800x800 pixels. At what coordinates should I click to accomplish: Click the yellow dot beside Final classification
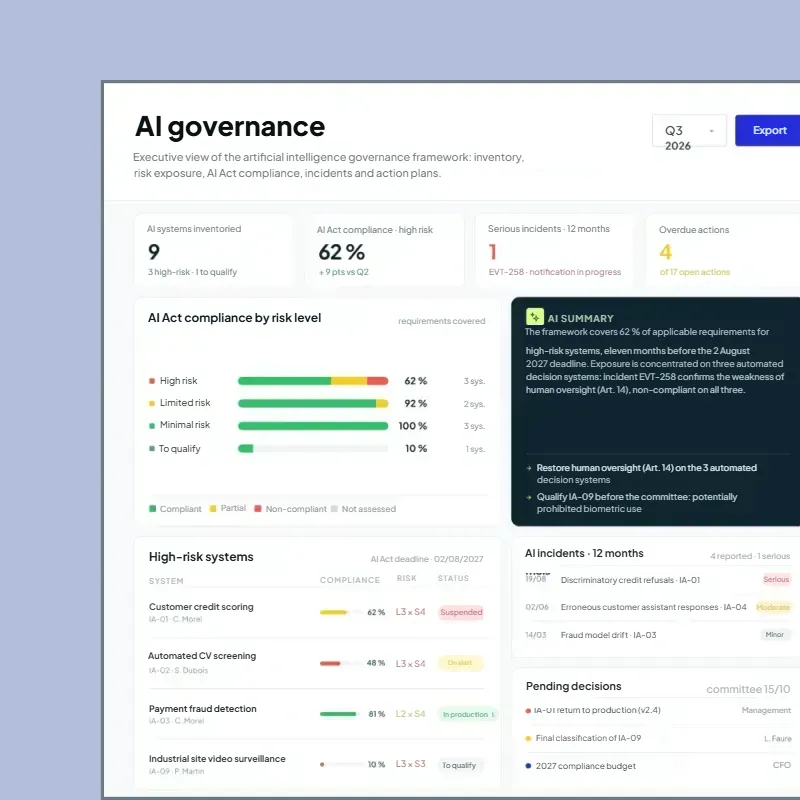point(528,738)
